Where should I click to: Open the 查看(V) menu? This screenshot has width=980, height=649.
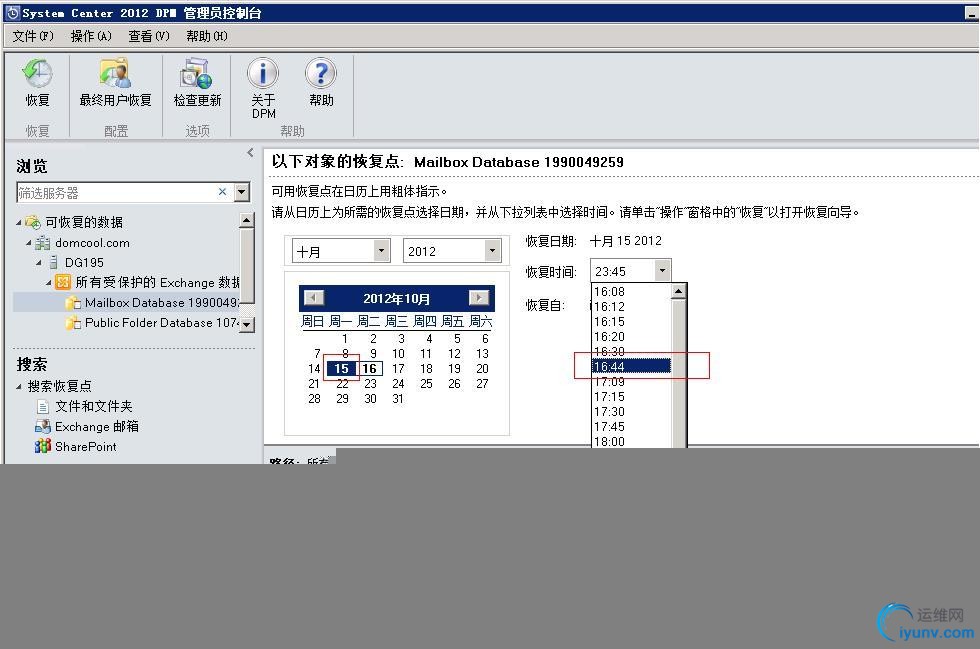pyautogui.click(x=149, y=36)
